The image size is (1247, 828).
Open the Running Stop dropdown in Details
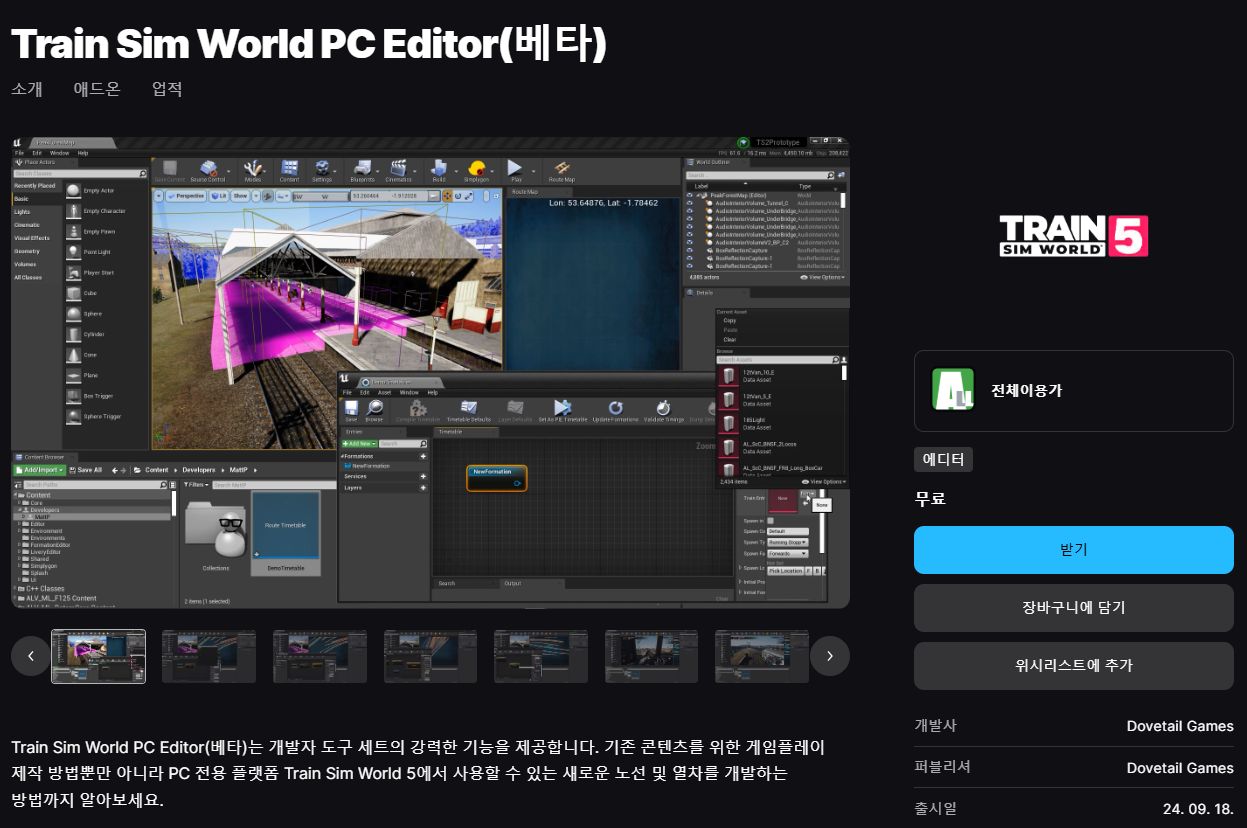(788, 542)
